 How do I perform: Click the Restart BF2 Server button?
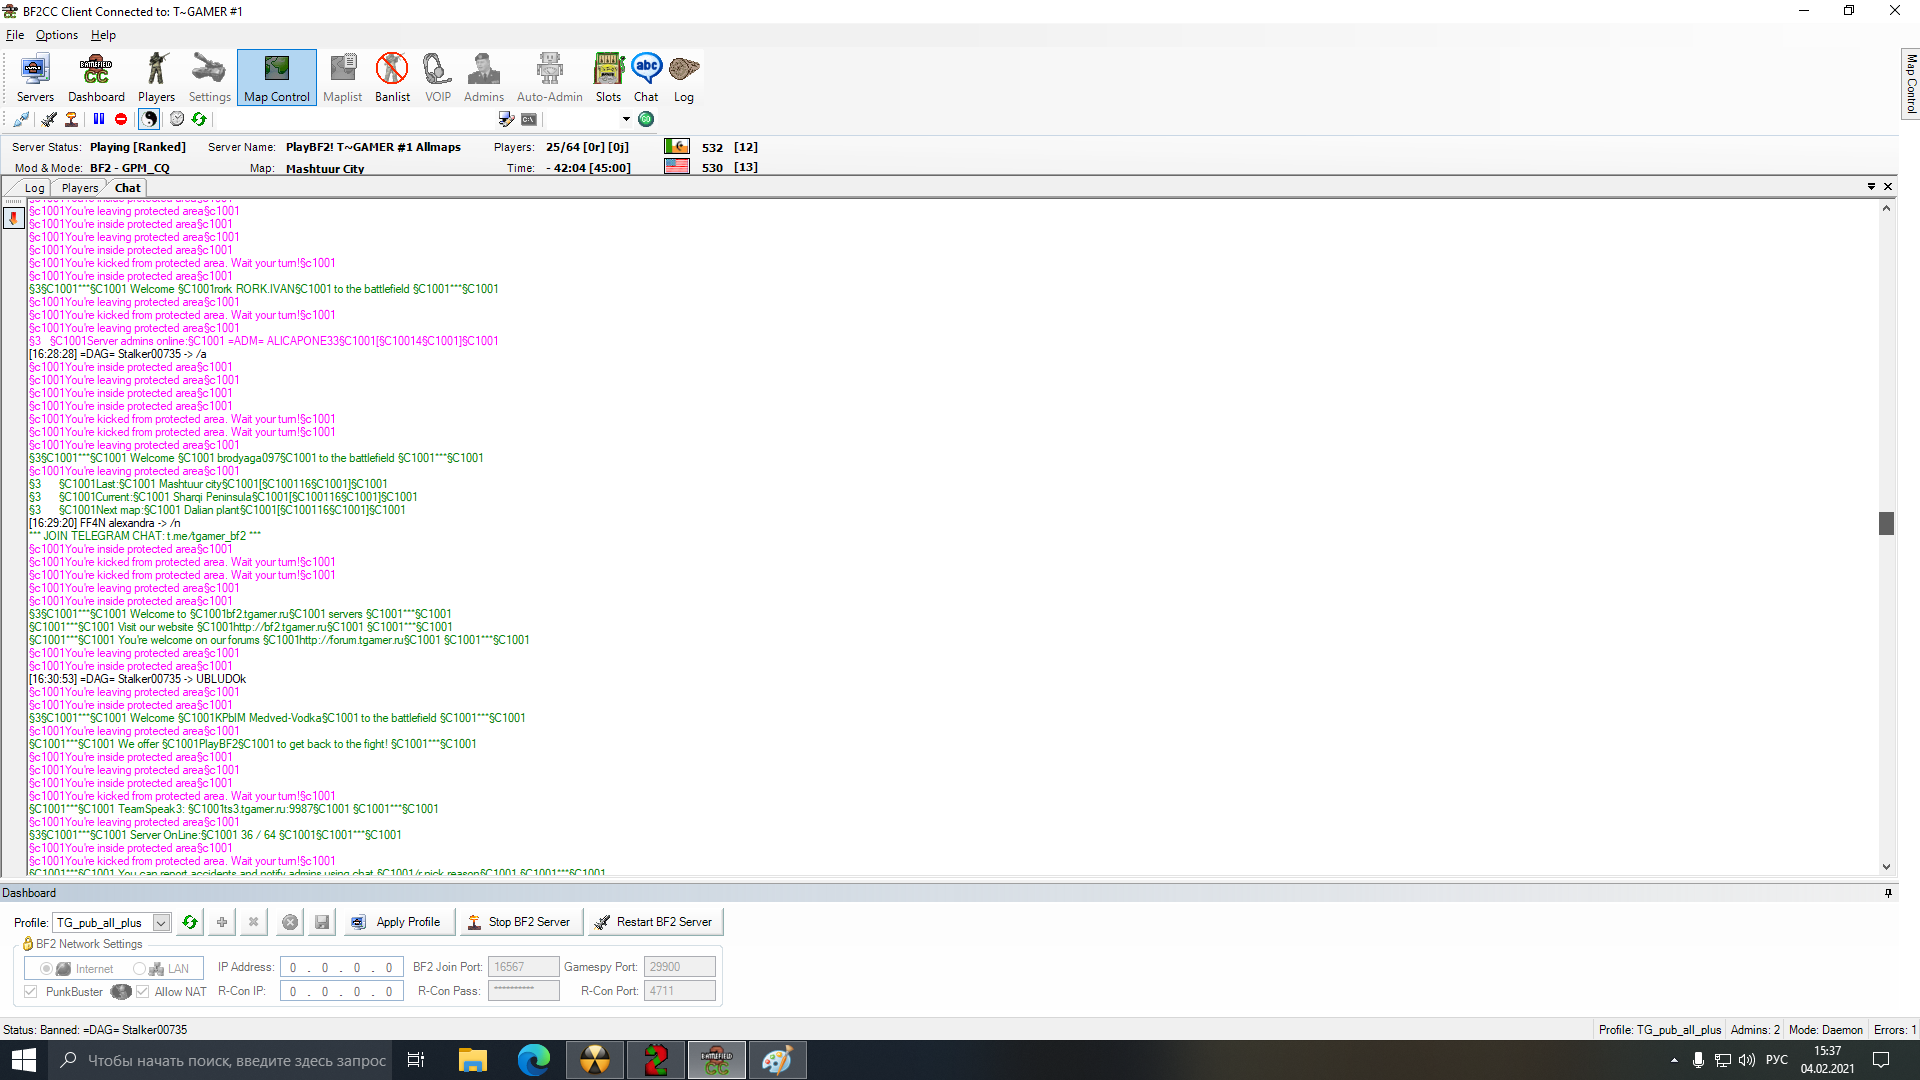(655, 922)
